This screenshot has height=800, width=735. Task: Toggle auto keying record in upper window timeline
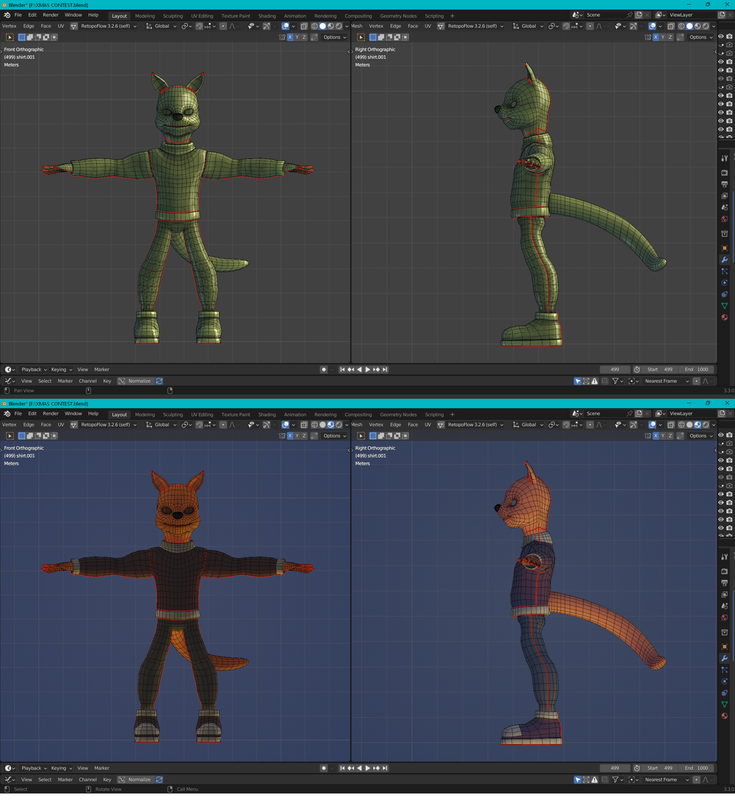(323, 369)
